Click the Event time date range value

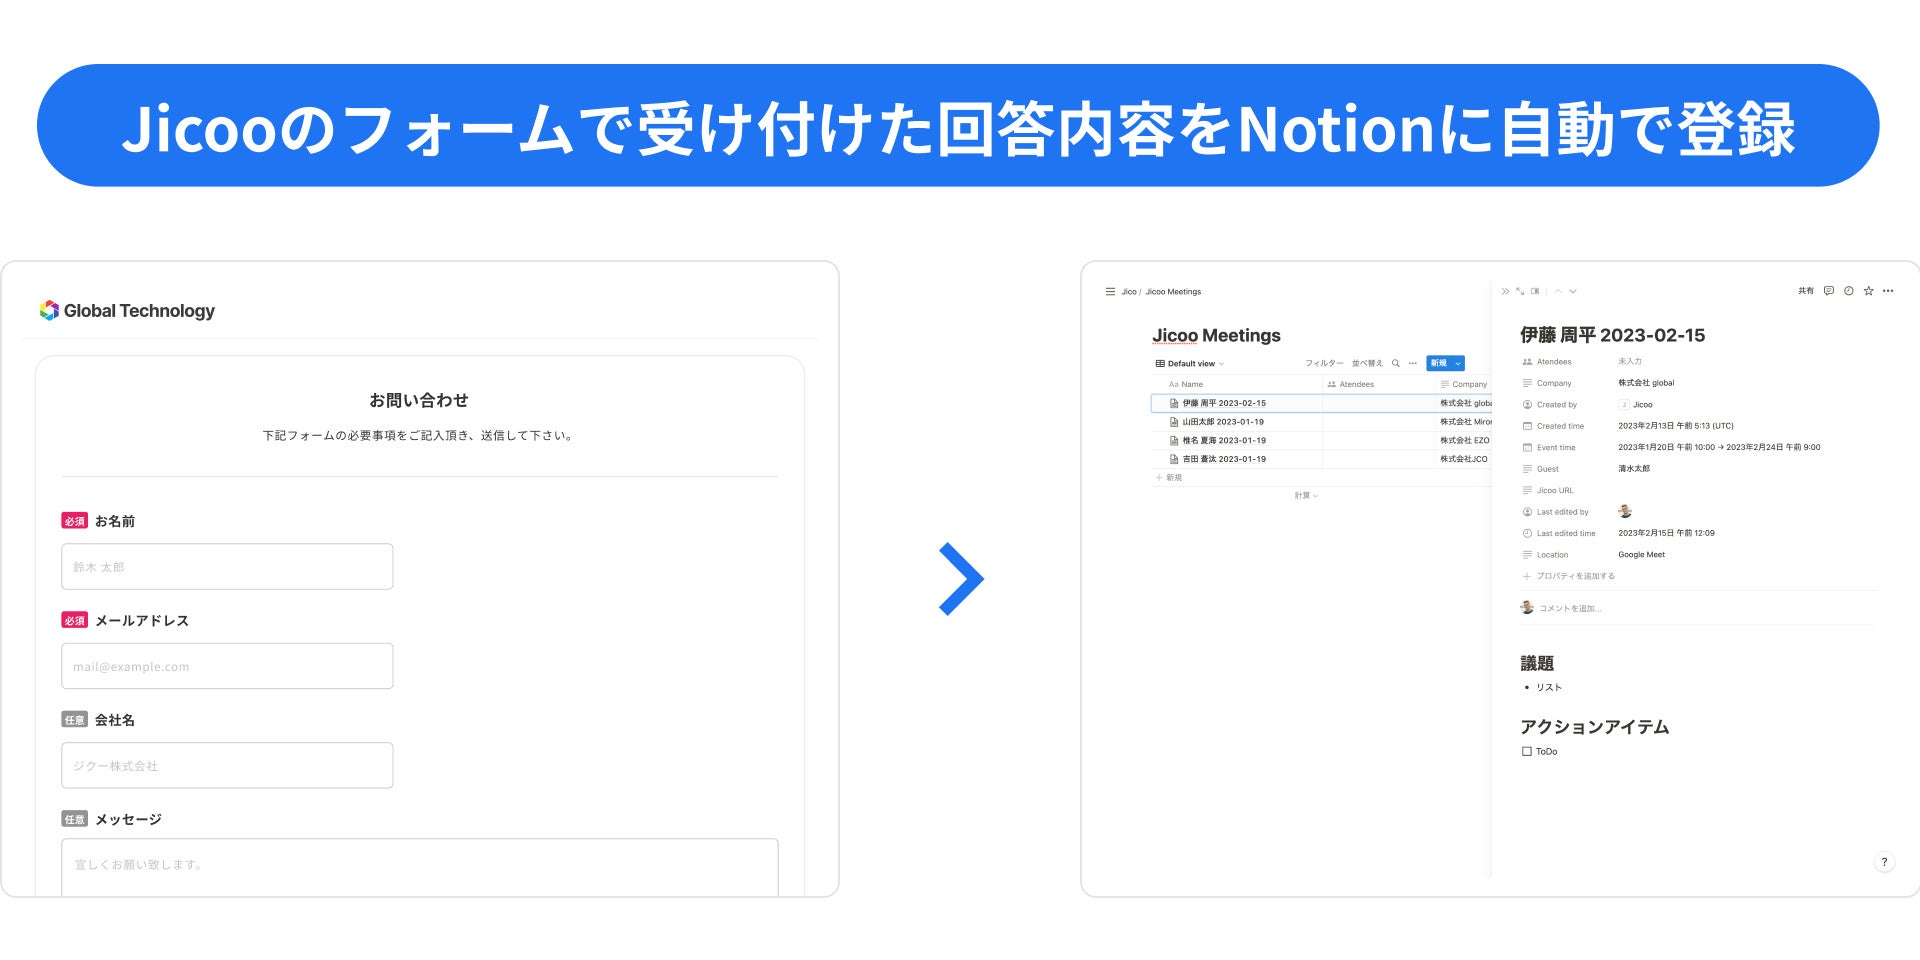[1719, 447]
